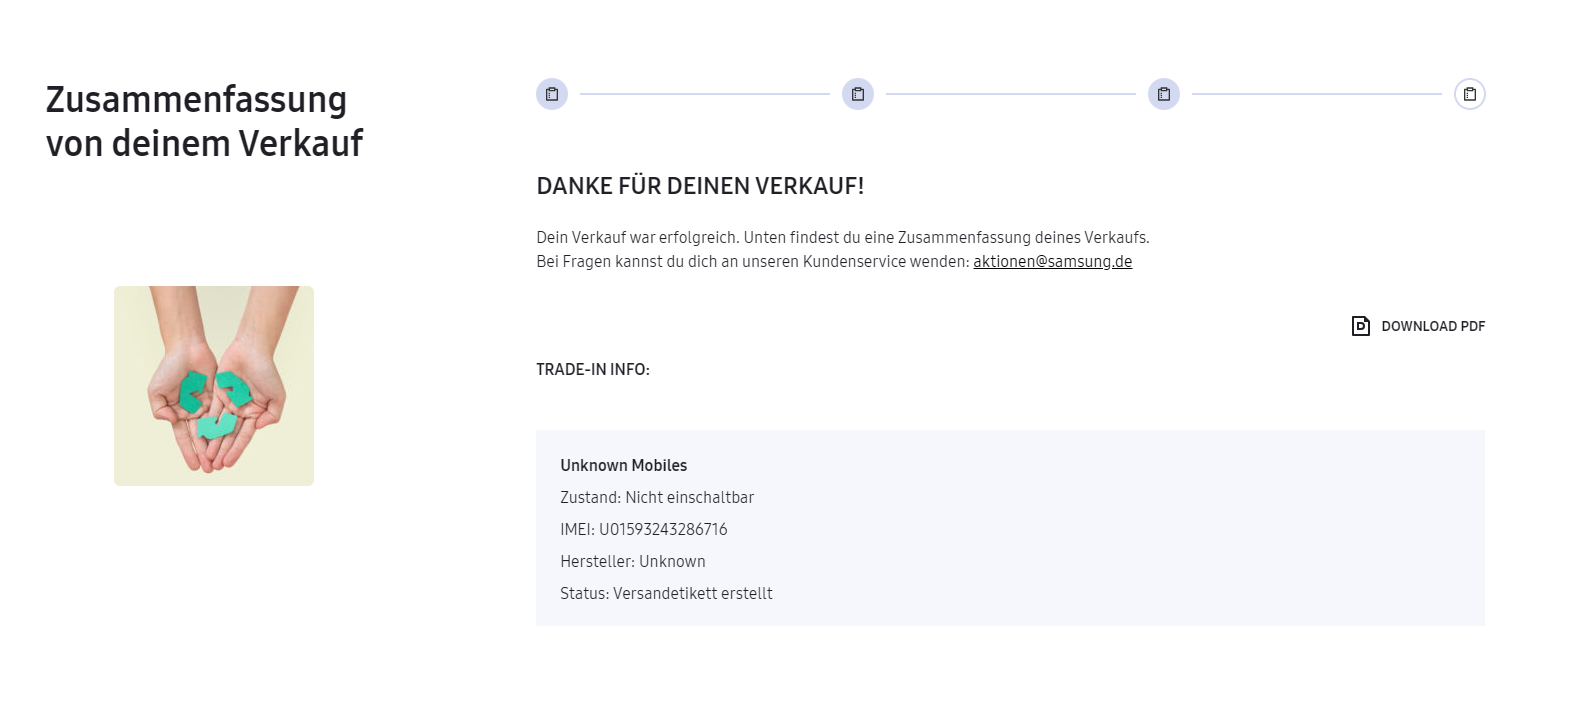
Task: Click the final unfilled step icon
Action: click(1470, 94)
